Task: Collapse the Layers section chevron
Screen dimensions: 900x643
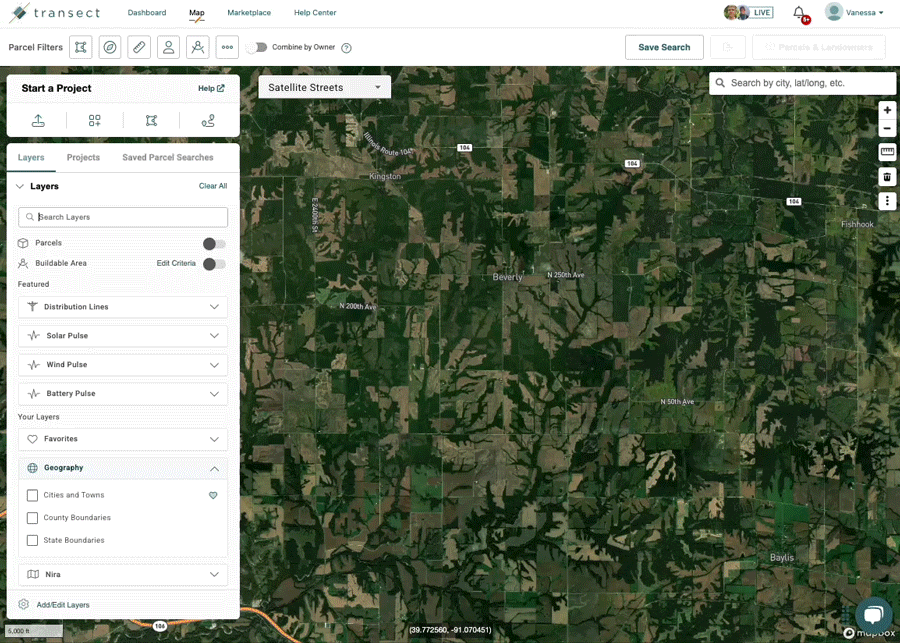Action: click(20, 186)
